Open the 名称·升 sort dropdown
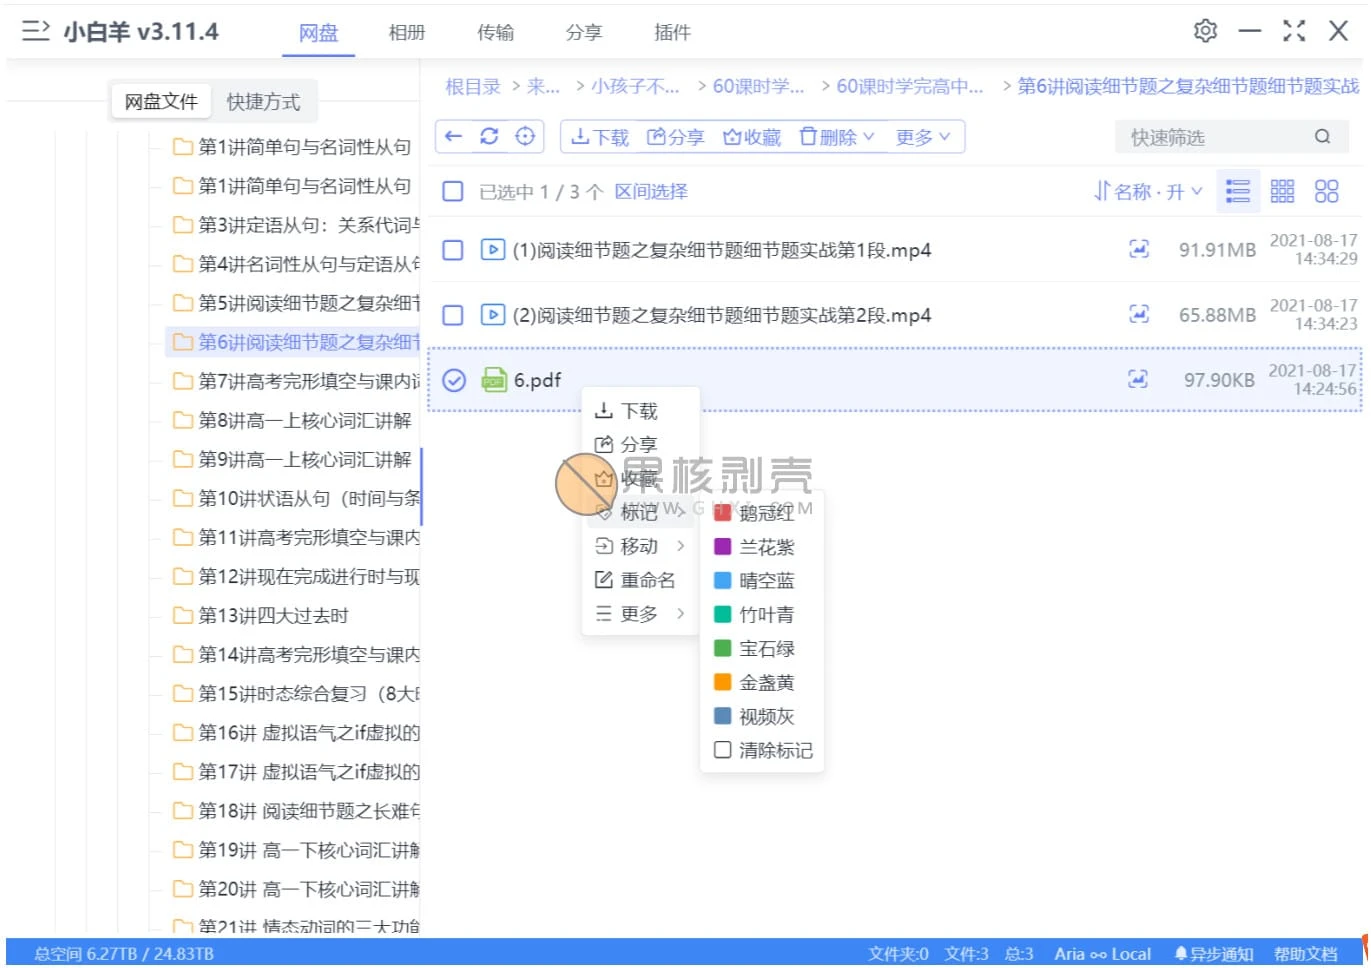 coord(1148,191)
